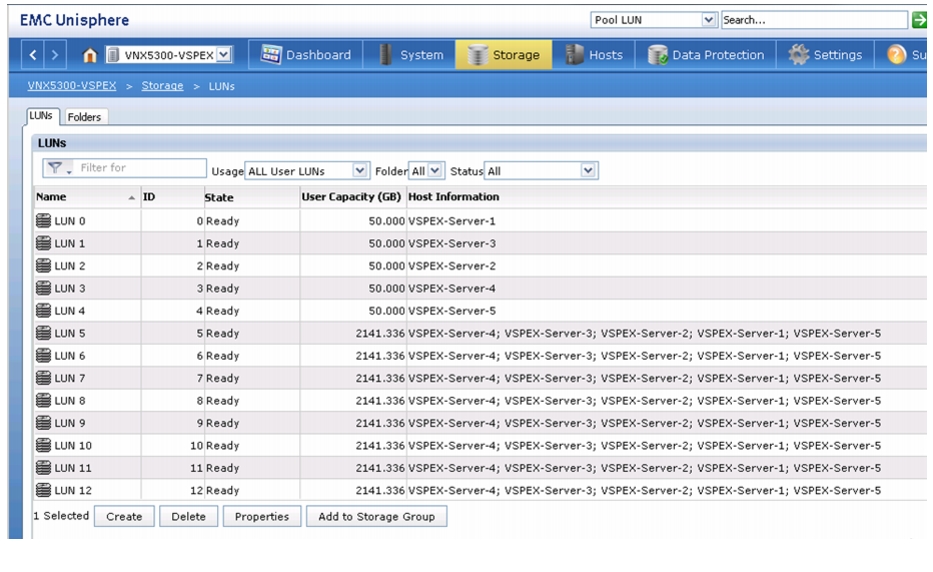Open the Settings gear menu

tap(825, 55)
